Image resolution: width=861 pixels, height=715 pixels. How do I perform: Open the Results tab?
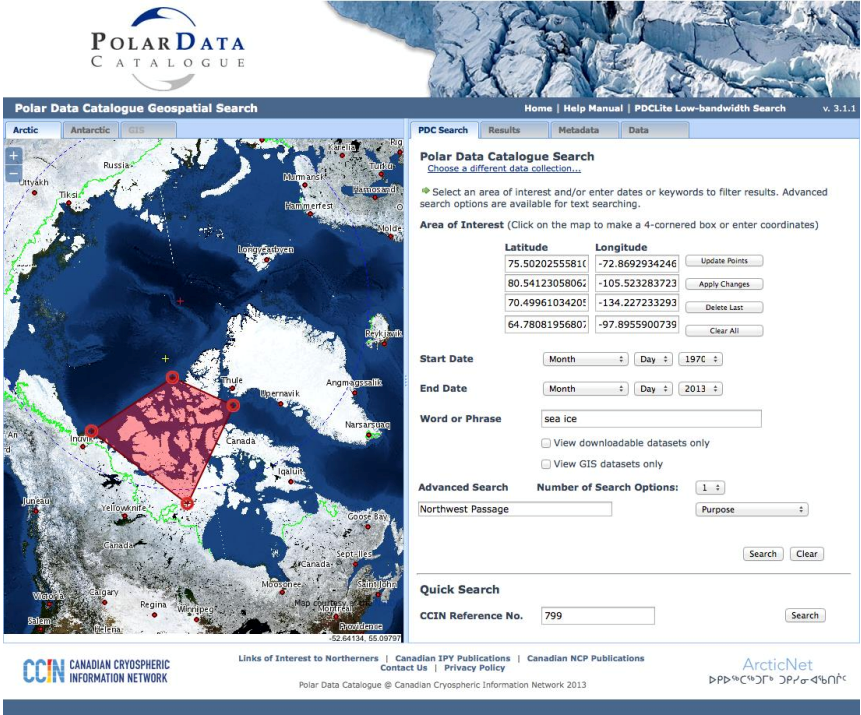click(504, 130)
